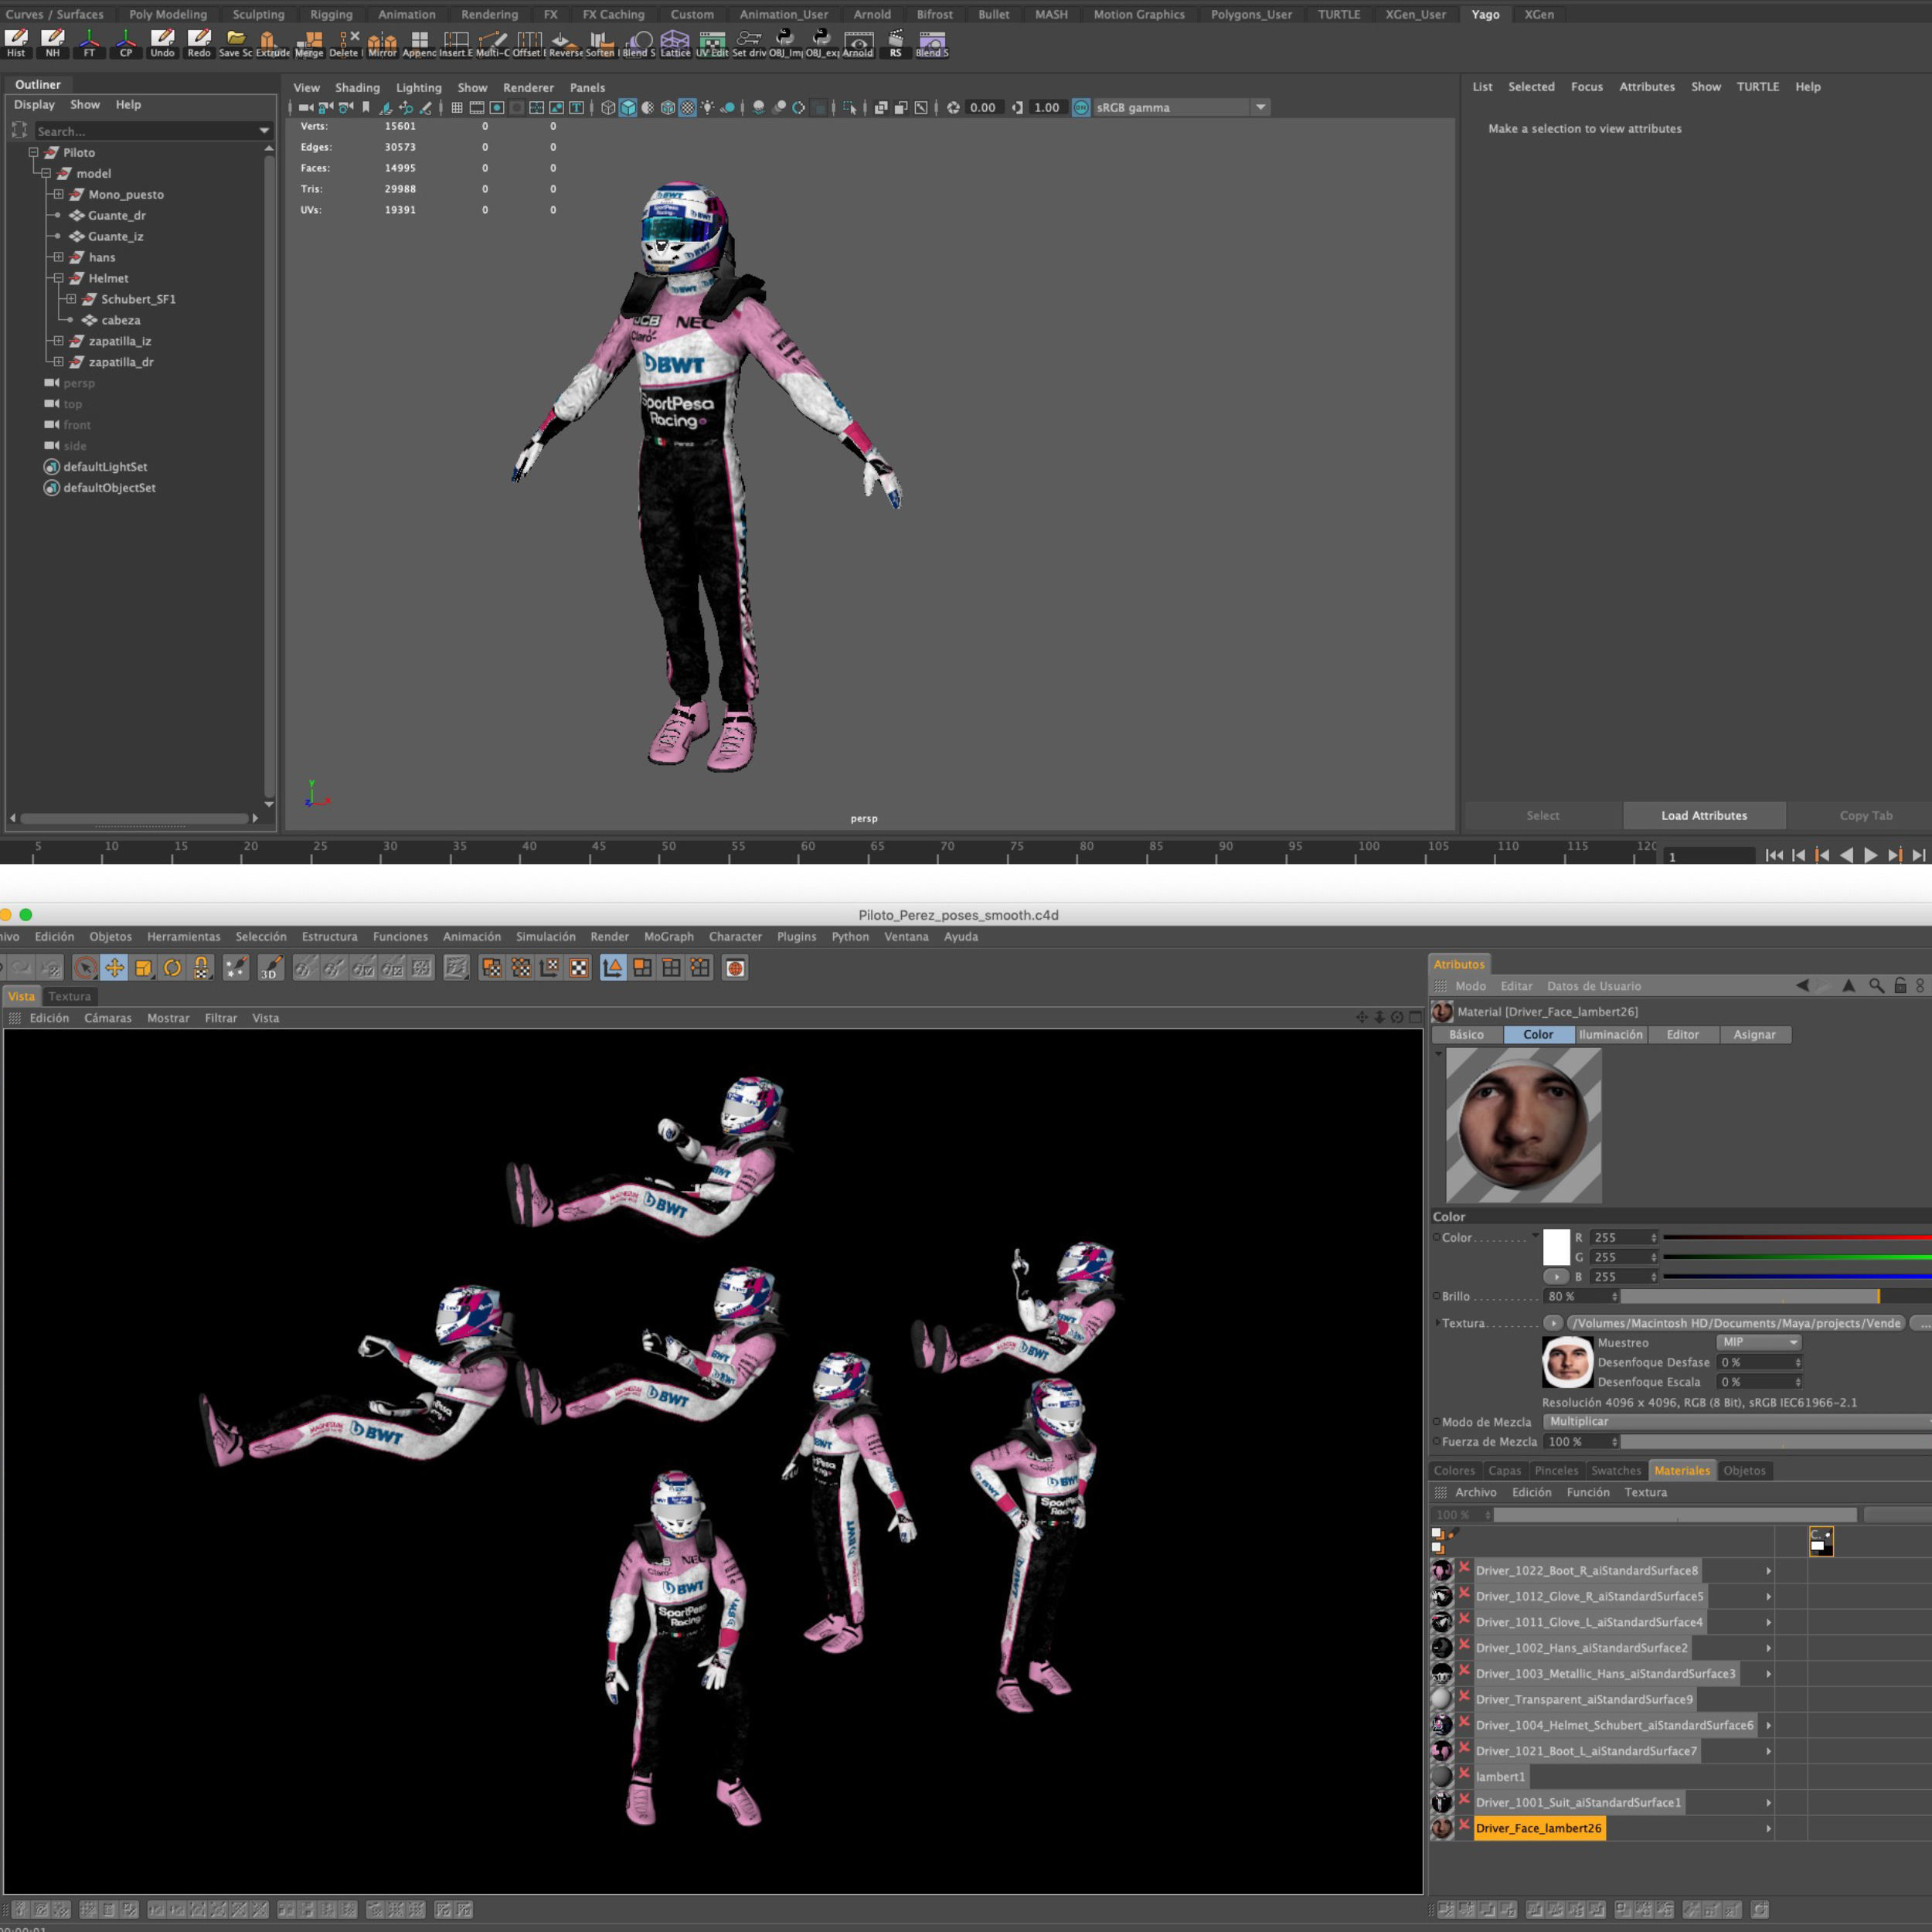This screenshot has height=1932, width=1932.
Task: Click the Undo shelf button
Action: [x=162, y=43]
